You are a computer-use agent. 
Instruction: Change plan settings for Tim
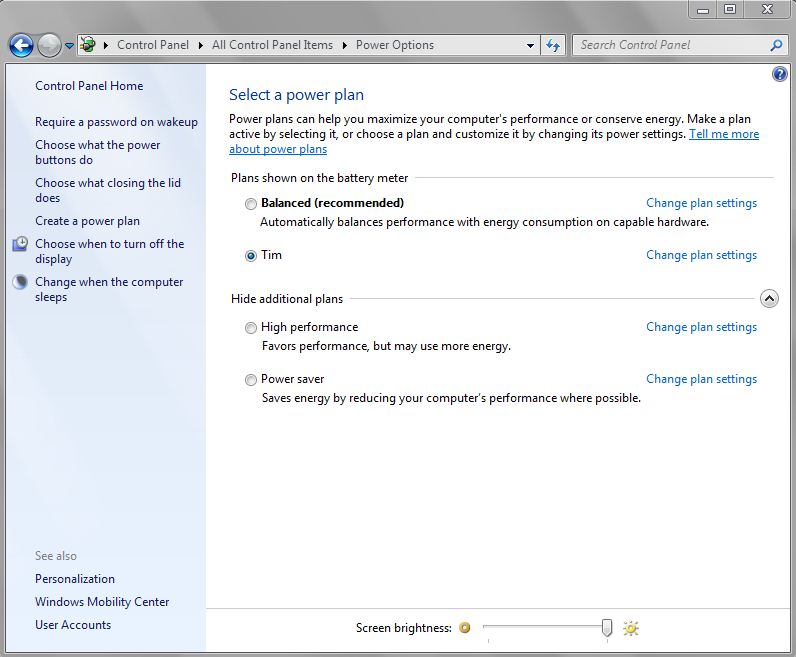tap(701, 255)
